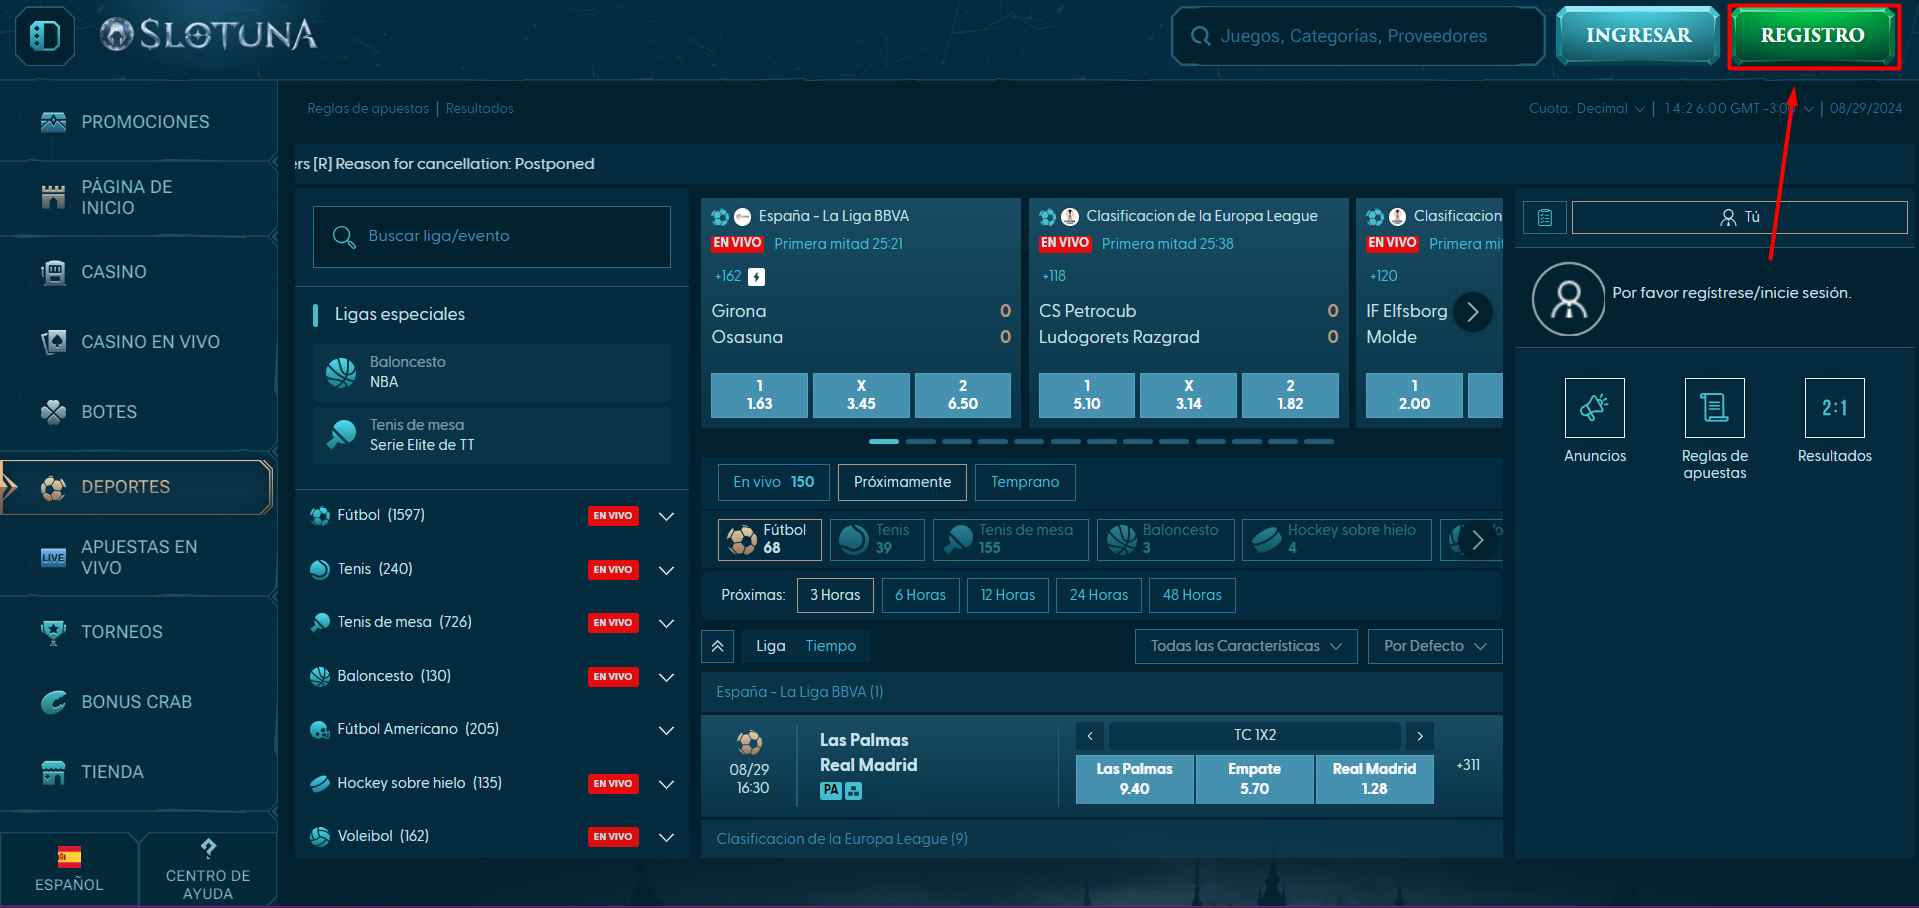The height and width of the screenshot is (908, 1919).
Task: Bet on Girona win at 1.63
Action: tap(759, 395)
